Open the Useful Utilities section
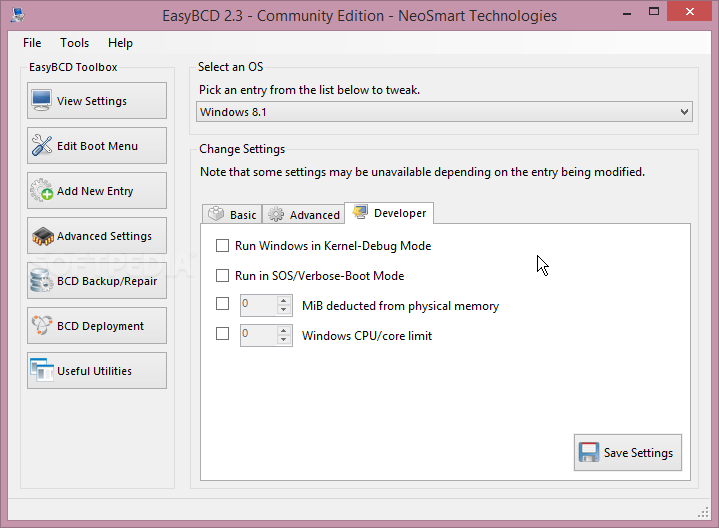719x528 pixels. (x=97, y=370)
